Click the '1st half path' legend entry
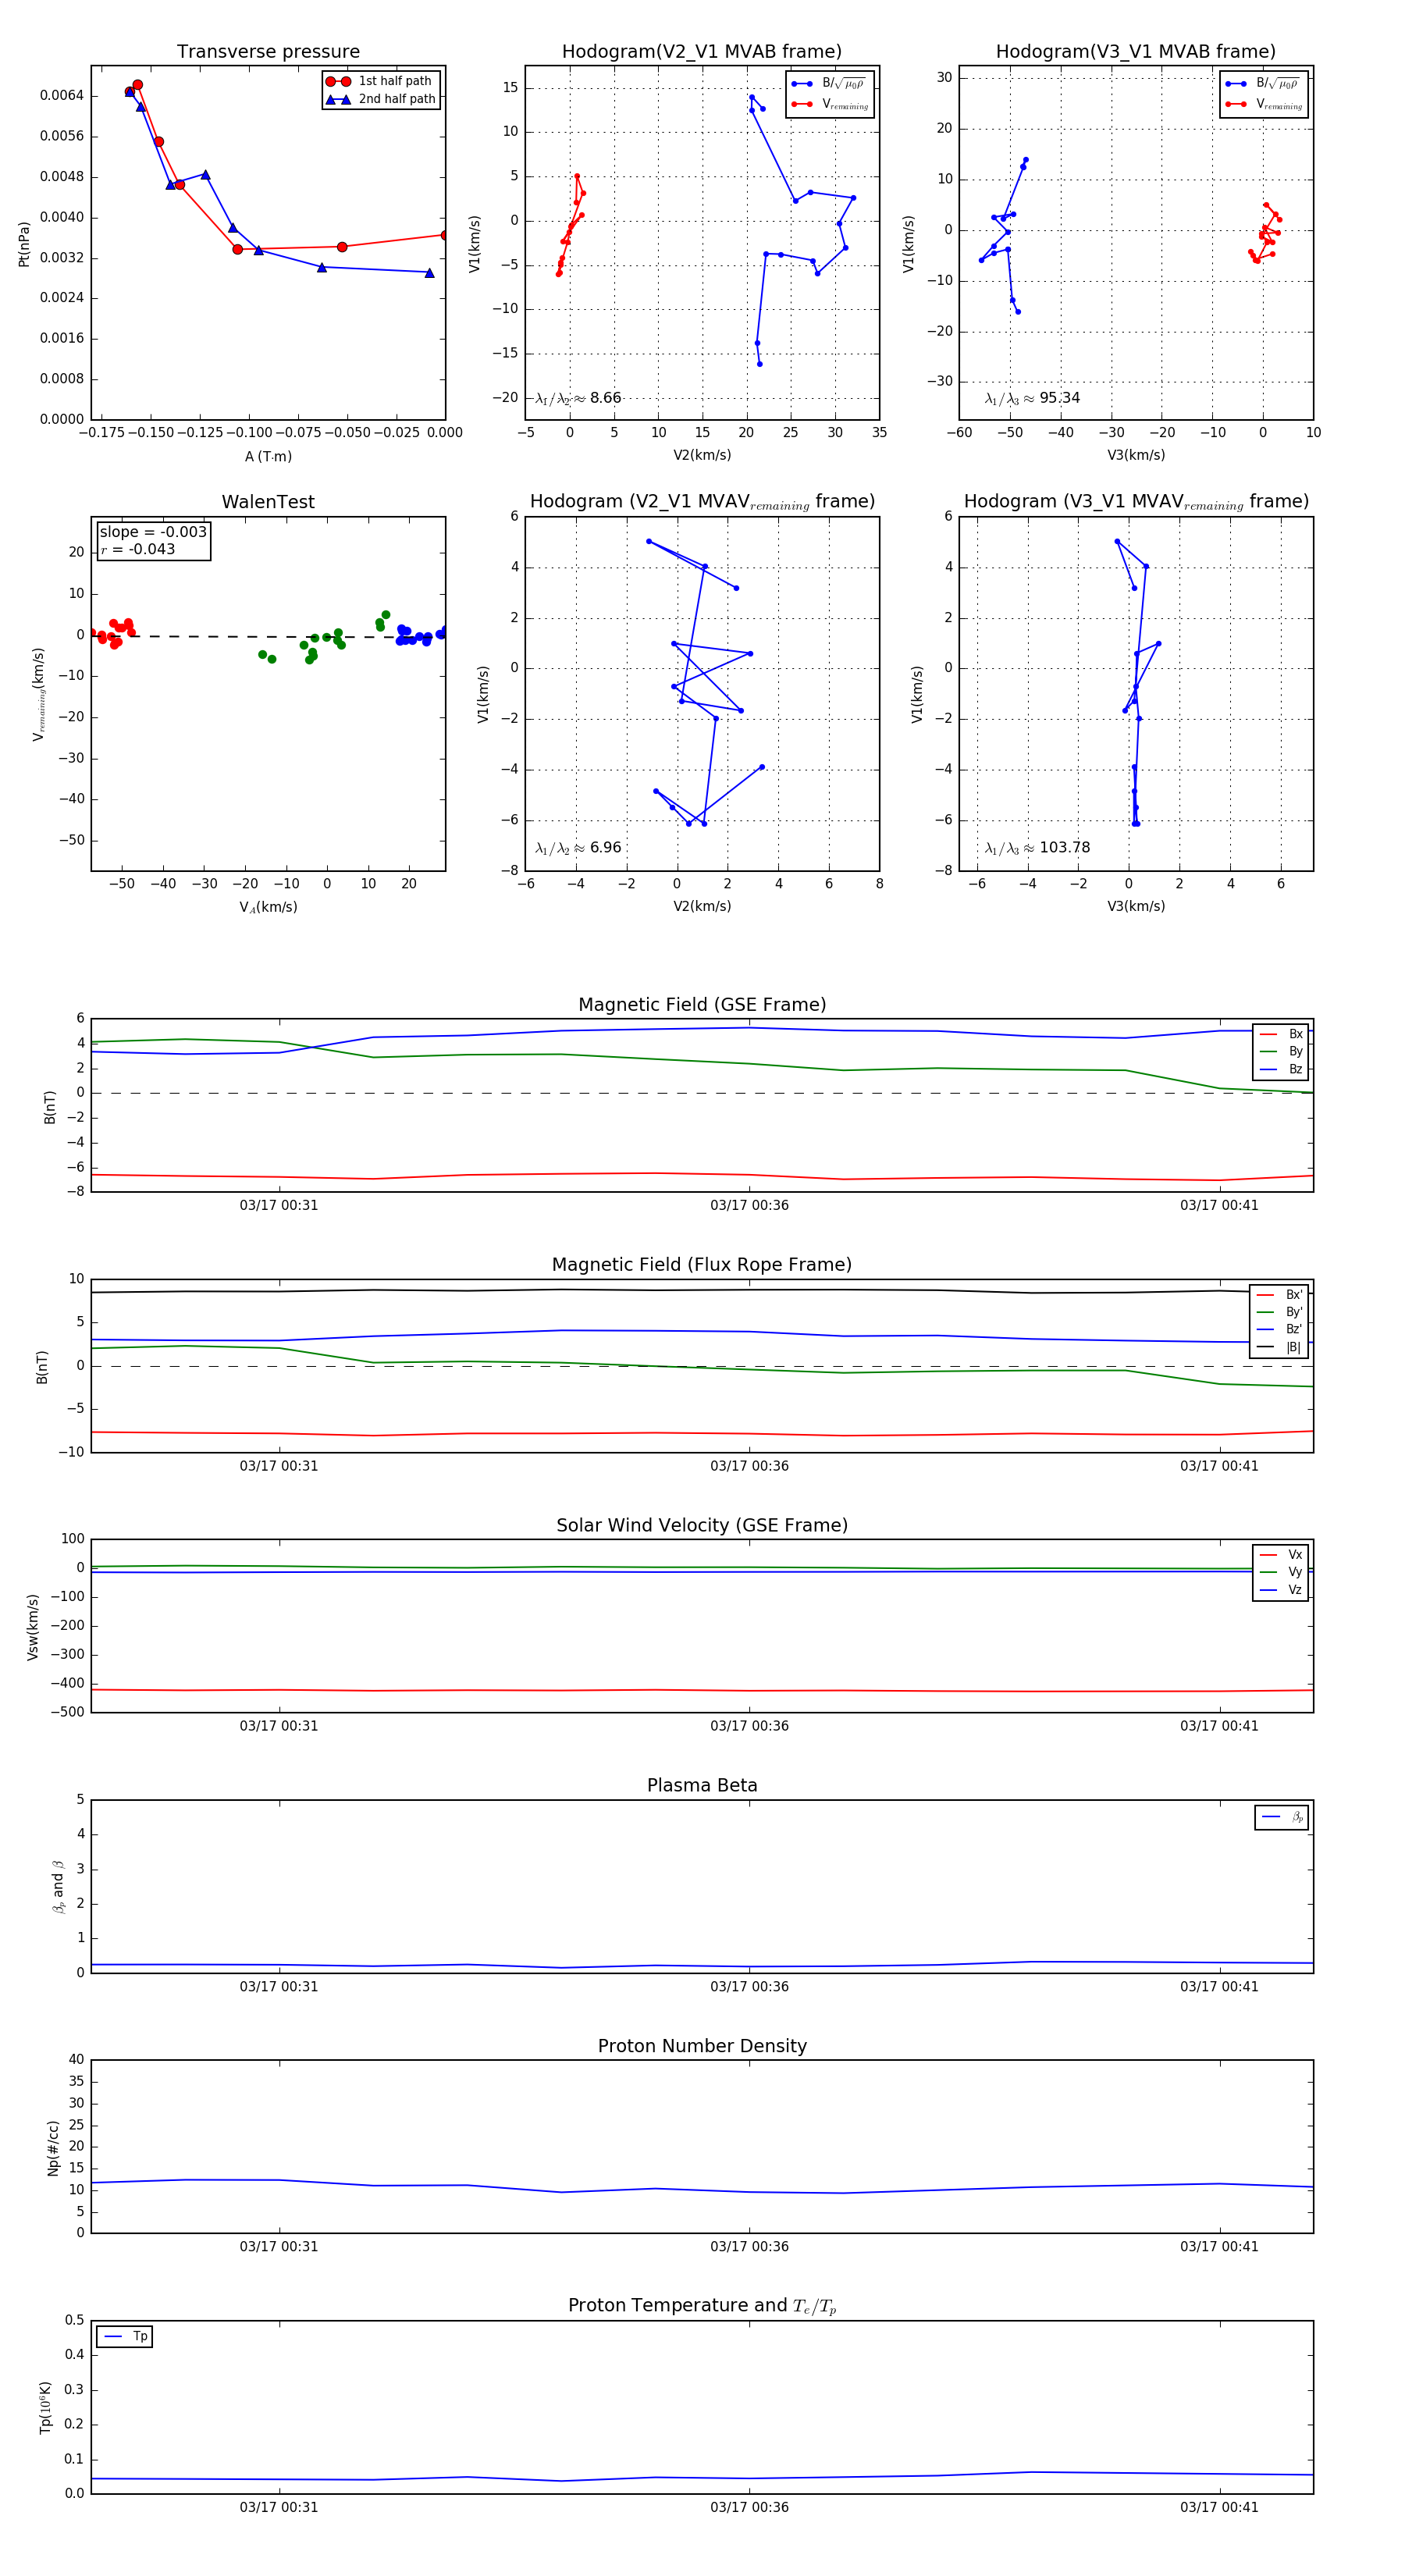The height and width of the screenshot is (2576, 1405). tap(380, 81)
